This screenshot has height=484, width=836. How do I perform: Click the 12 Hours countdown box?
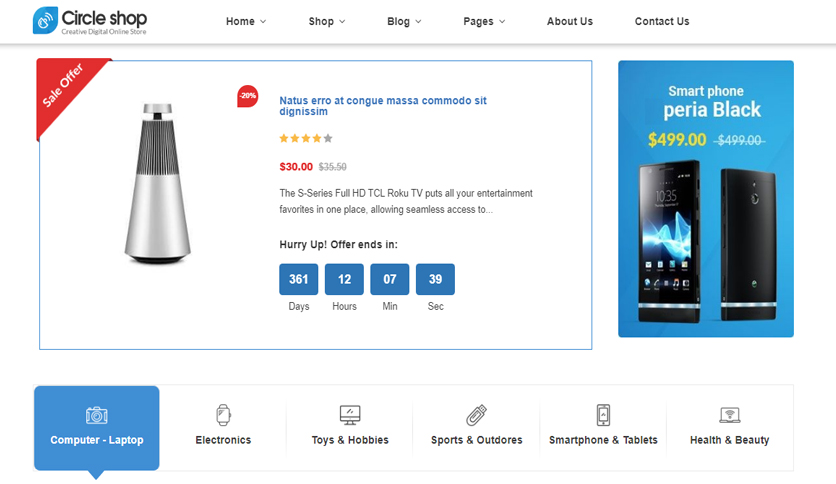tap(344, 279)
